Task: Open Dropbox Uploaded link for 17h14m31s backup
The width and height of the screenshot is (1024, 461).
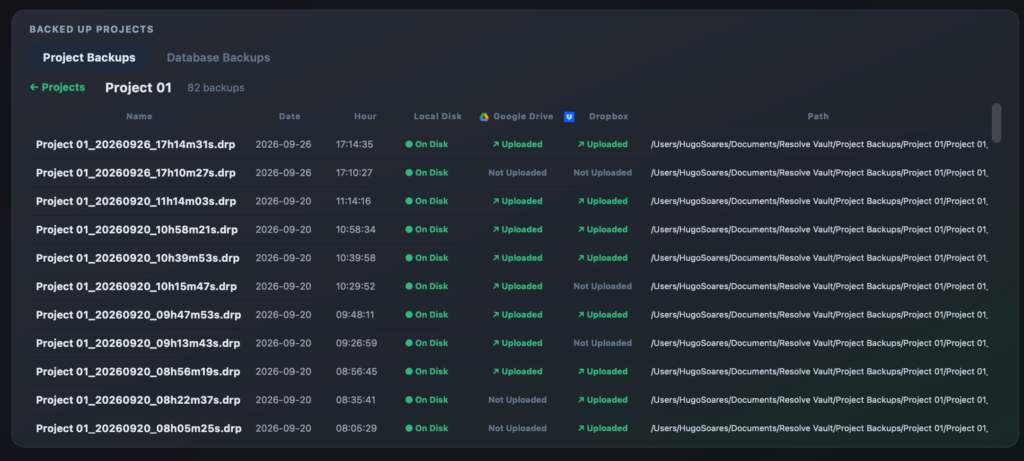Action: (602, 144)
